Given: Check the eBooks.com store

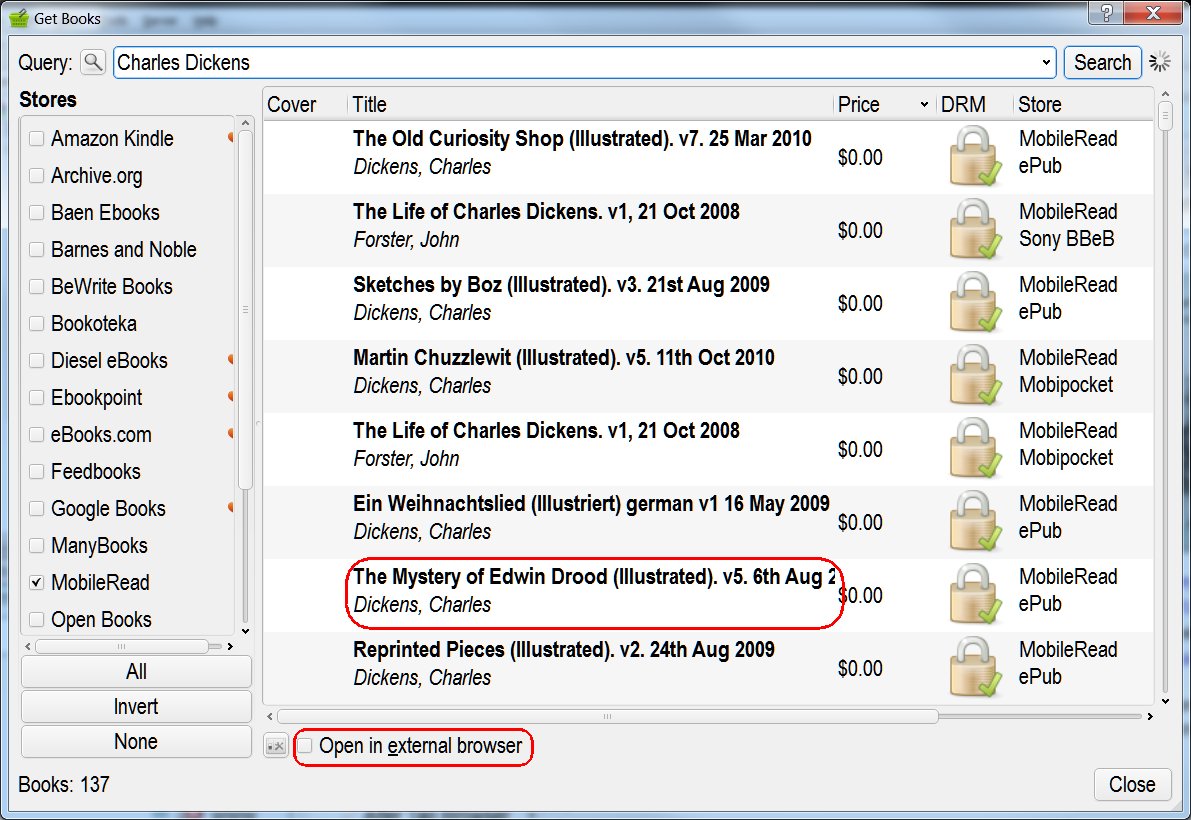Looking at the screenshot, I should tap(36, 434).
